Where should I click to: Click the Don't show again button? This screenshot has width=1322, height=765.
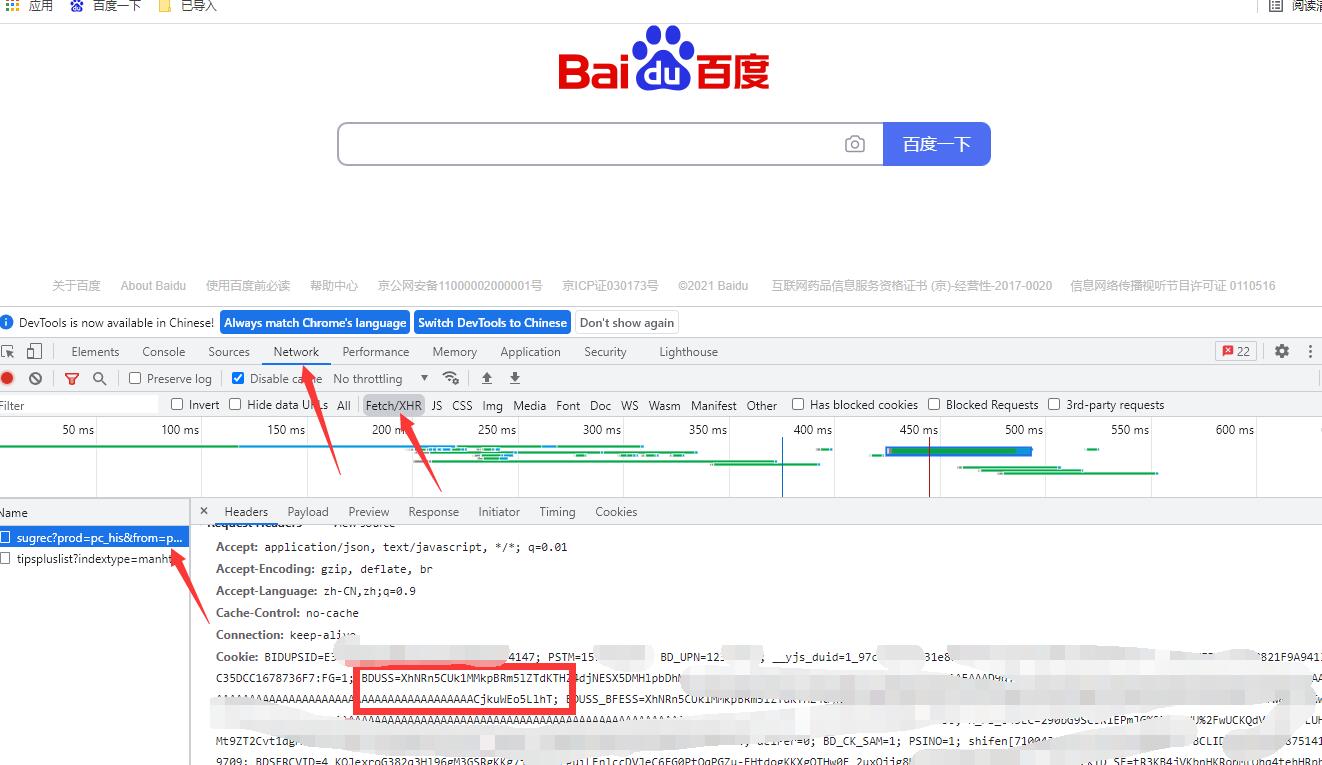click(x=627, y=322)
